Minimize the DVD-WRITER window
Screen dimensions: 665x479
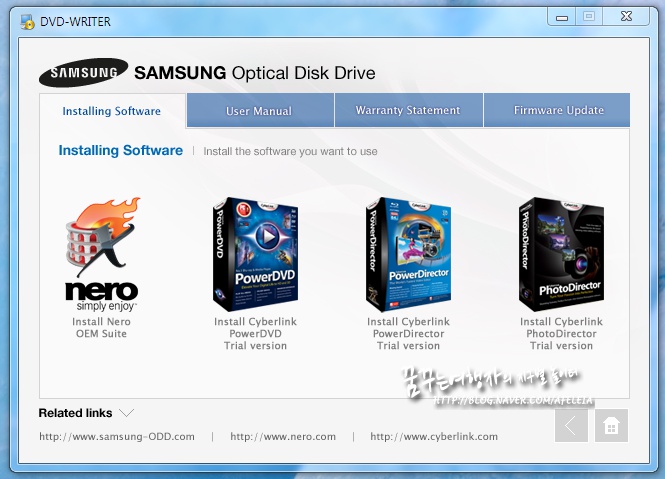[x=562, y=17]
